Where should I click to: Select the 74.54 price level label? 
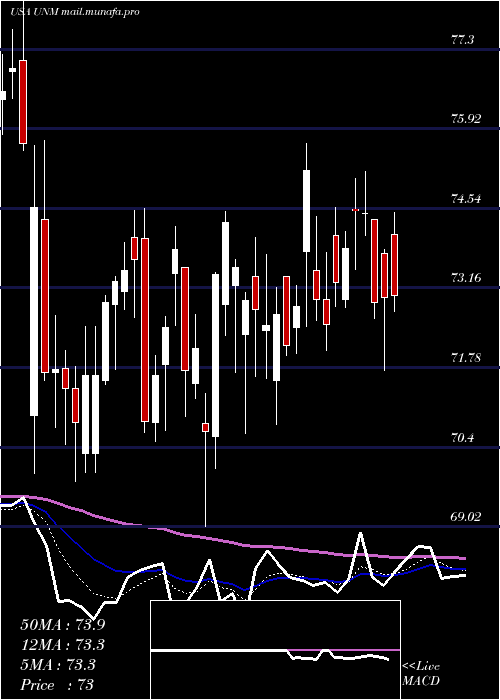pyautogui.click(x=466, y=199)
